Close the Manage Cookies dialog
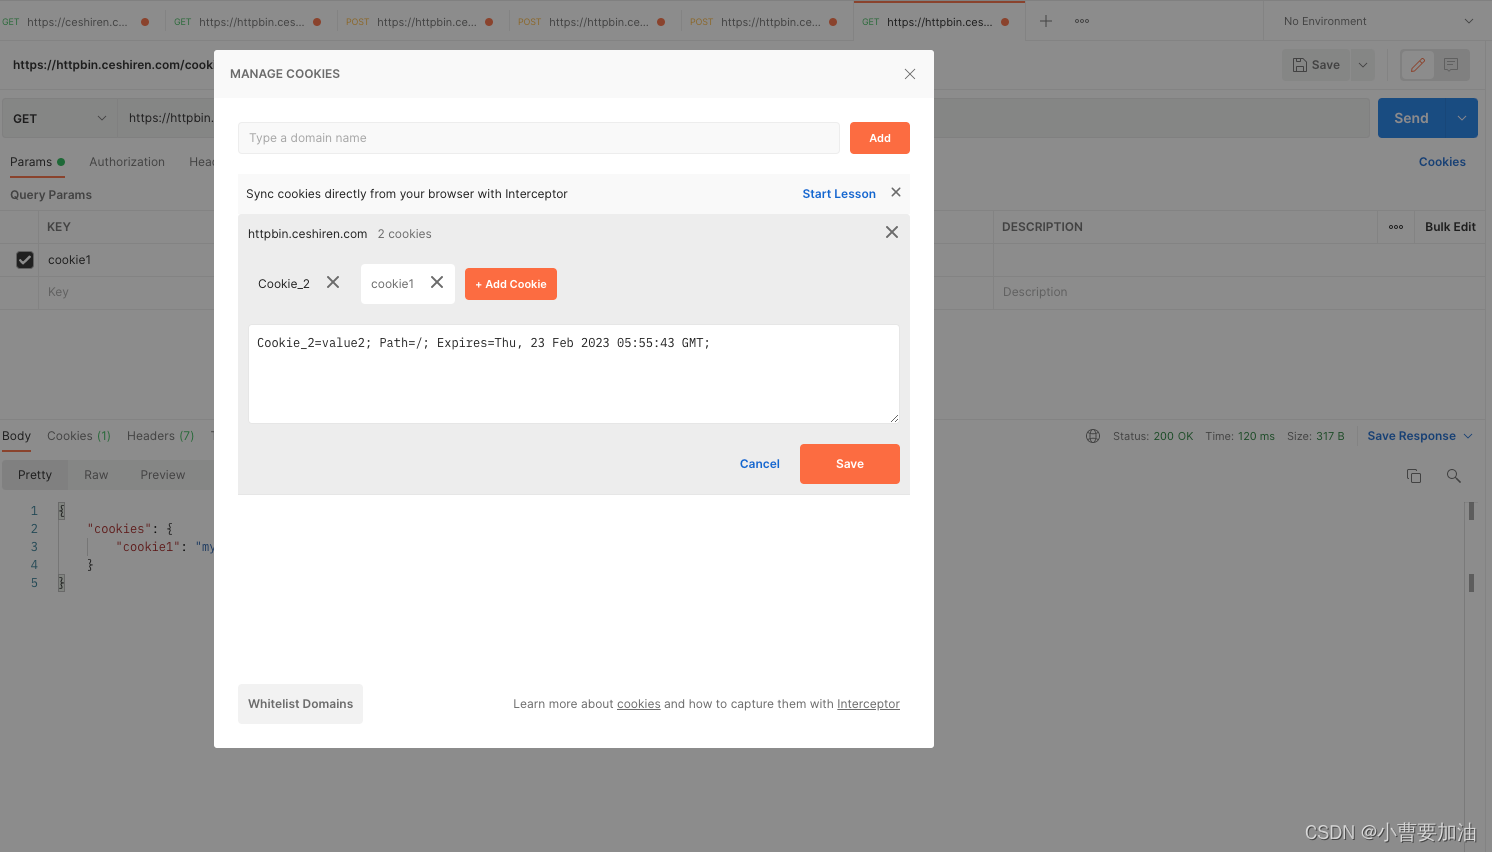This screenshot has height=852, width=1492. pyautogui.click(x=910, y=74)
